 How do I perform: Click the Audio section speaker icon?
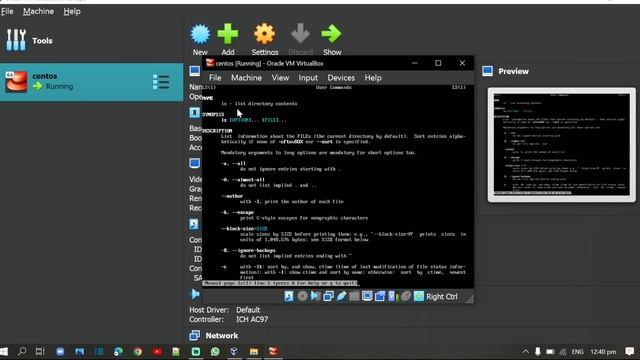(195, 294)
